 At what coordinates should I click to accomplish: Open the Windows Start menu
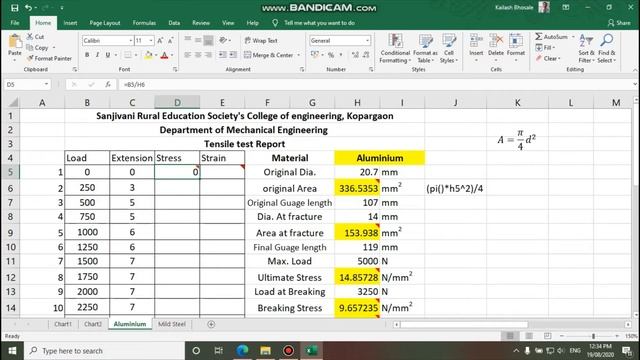(x=12, y=351)
